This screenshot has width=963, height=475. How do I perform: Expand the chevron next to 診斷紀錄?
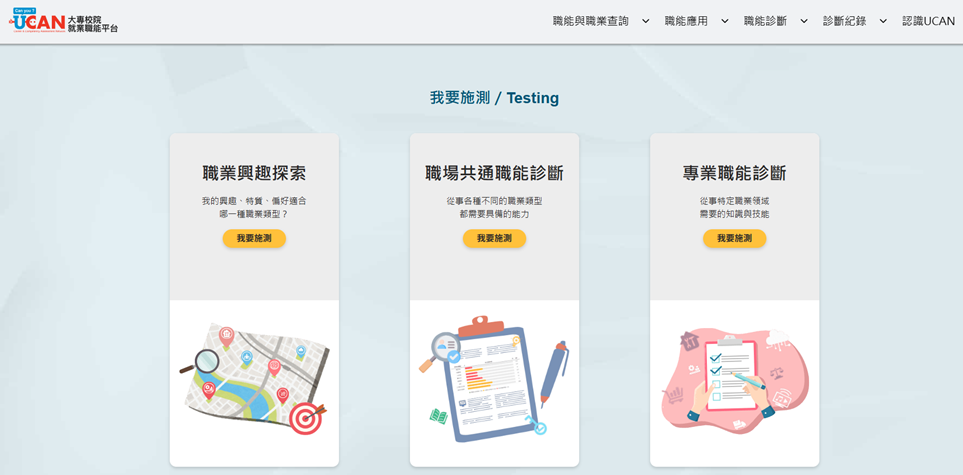pyautogui.click(x=883, y=21)
